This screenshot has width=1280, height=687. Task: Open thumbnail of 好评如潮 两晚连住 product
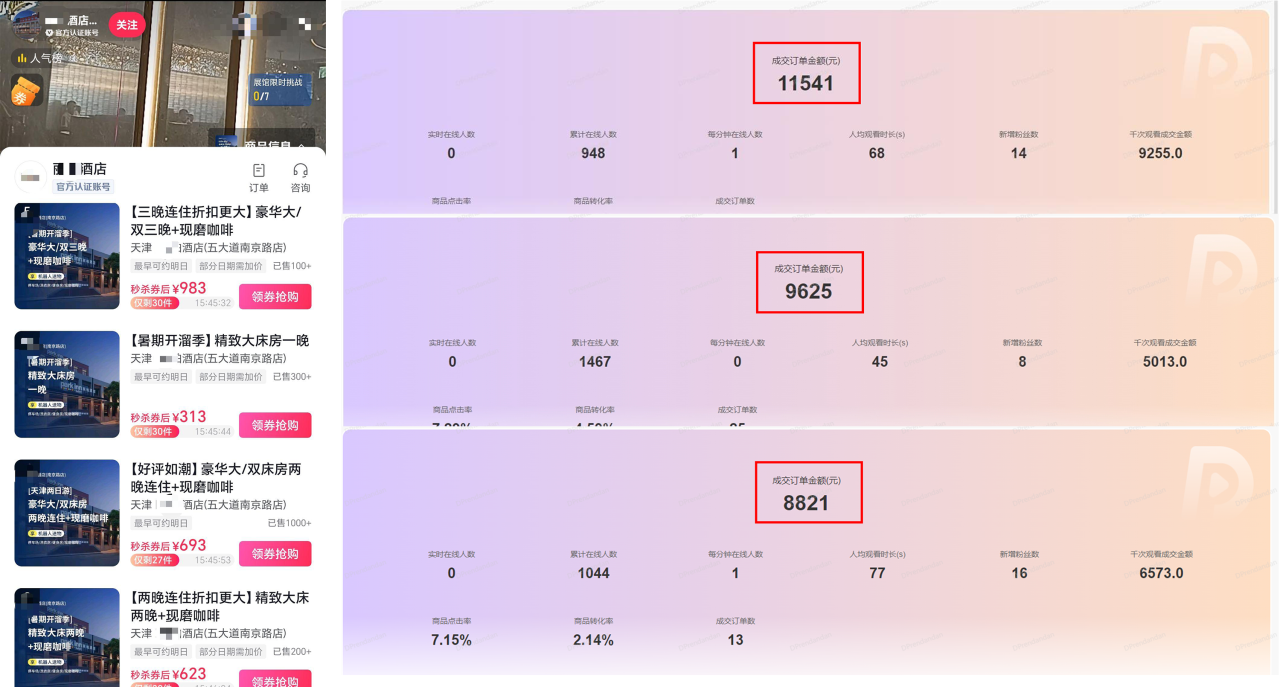click(67, 513)
